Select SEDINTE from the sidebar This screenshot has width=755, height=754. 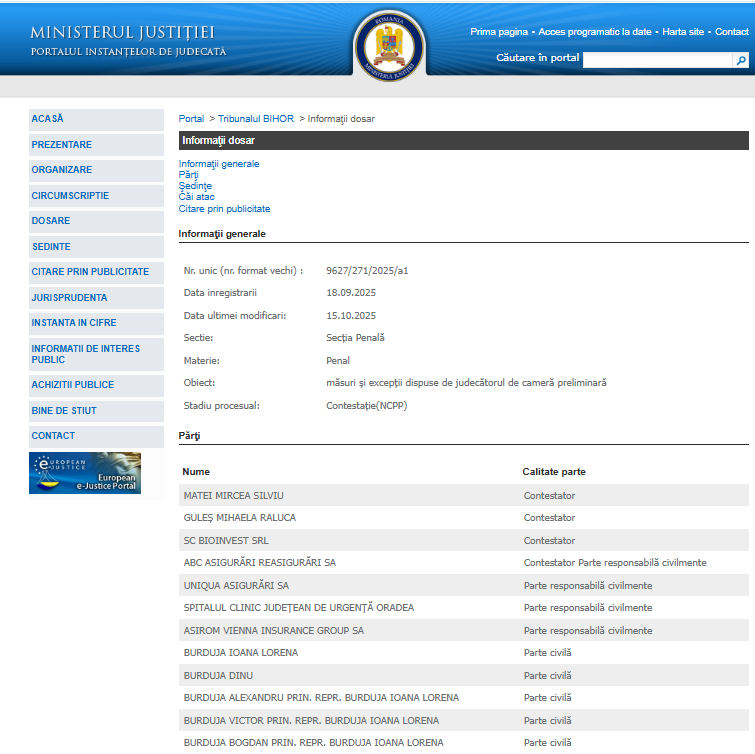pos(52,247)
